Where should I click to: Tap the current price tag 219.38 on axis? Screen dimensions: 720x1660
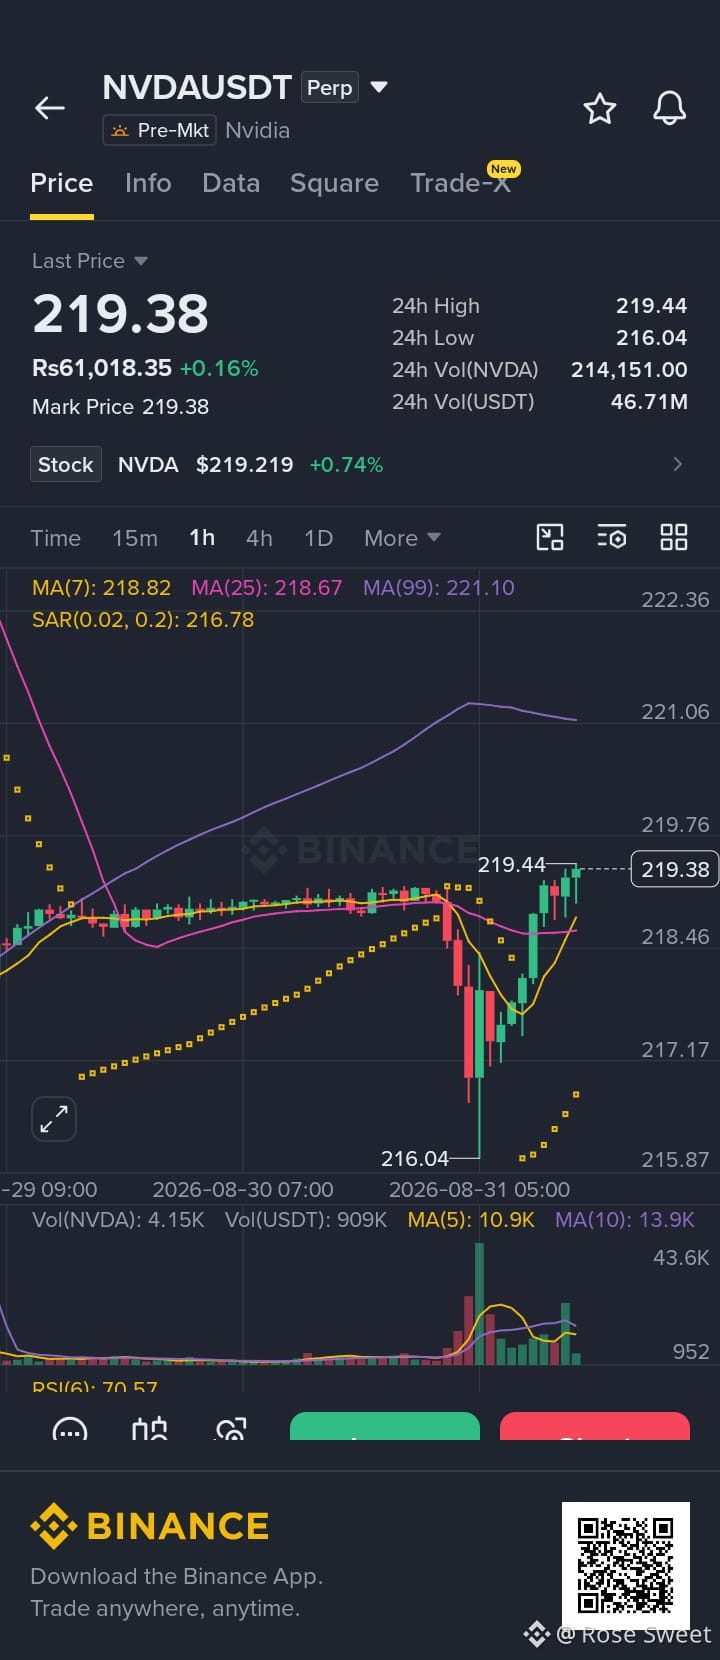tap(675, 869)
